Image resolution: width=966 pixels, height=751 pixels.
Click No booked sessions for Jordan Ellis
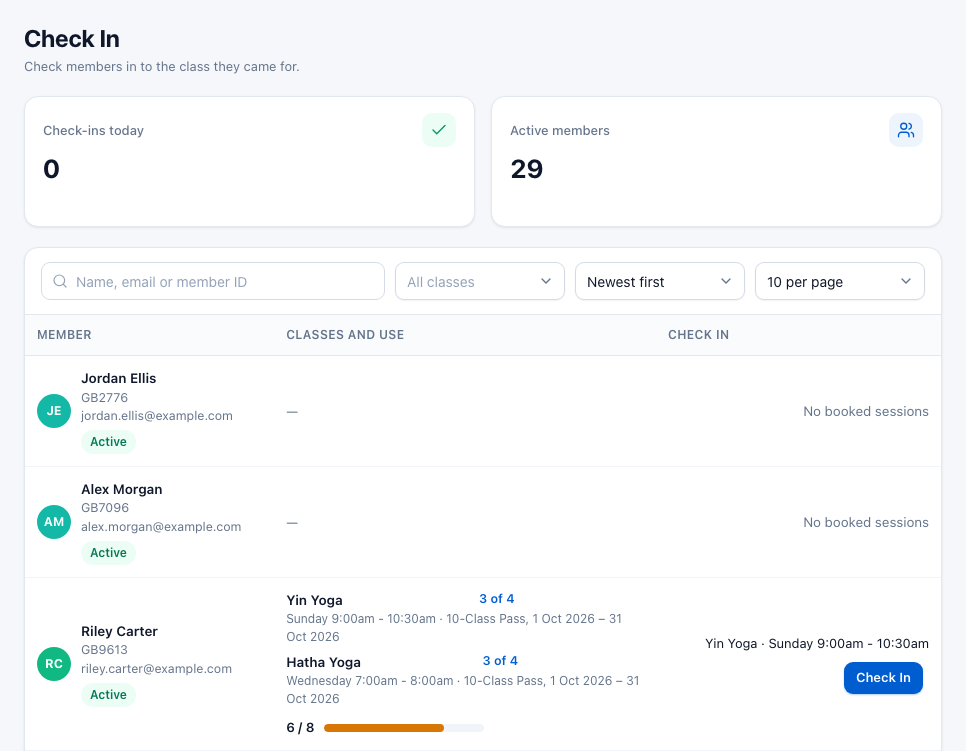coord(866,412)
